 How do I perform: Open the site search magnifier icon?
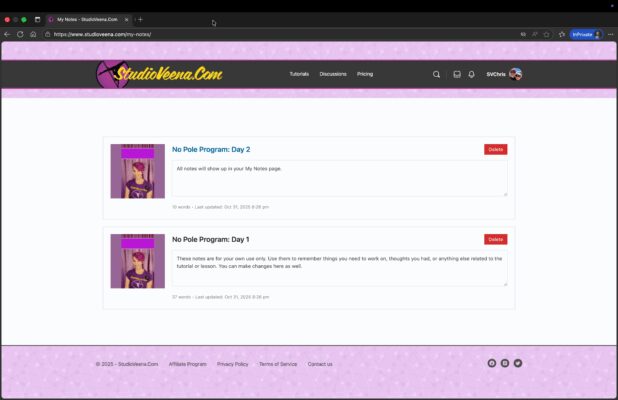click(436, 74)
